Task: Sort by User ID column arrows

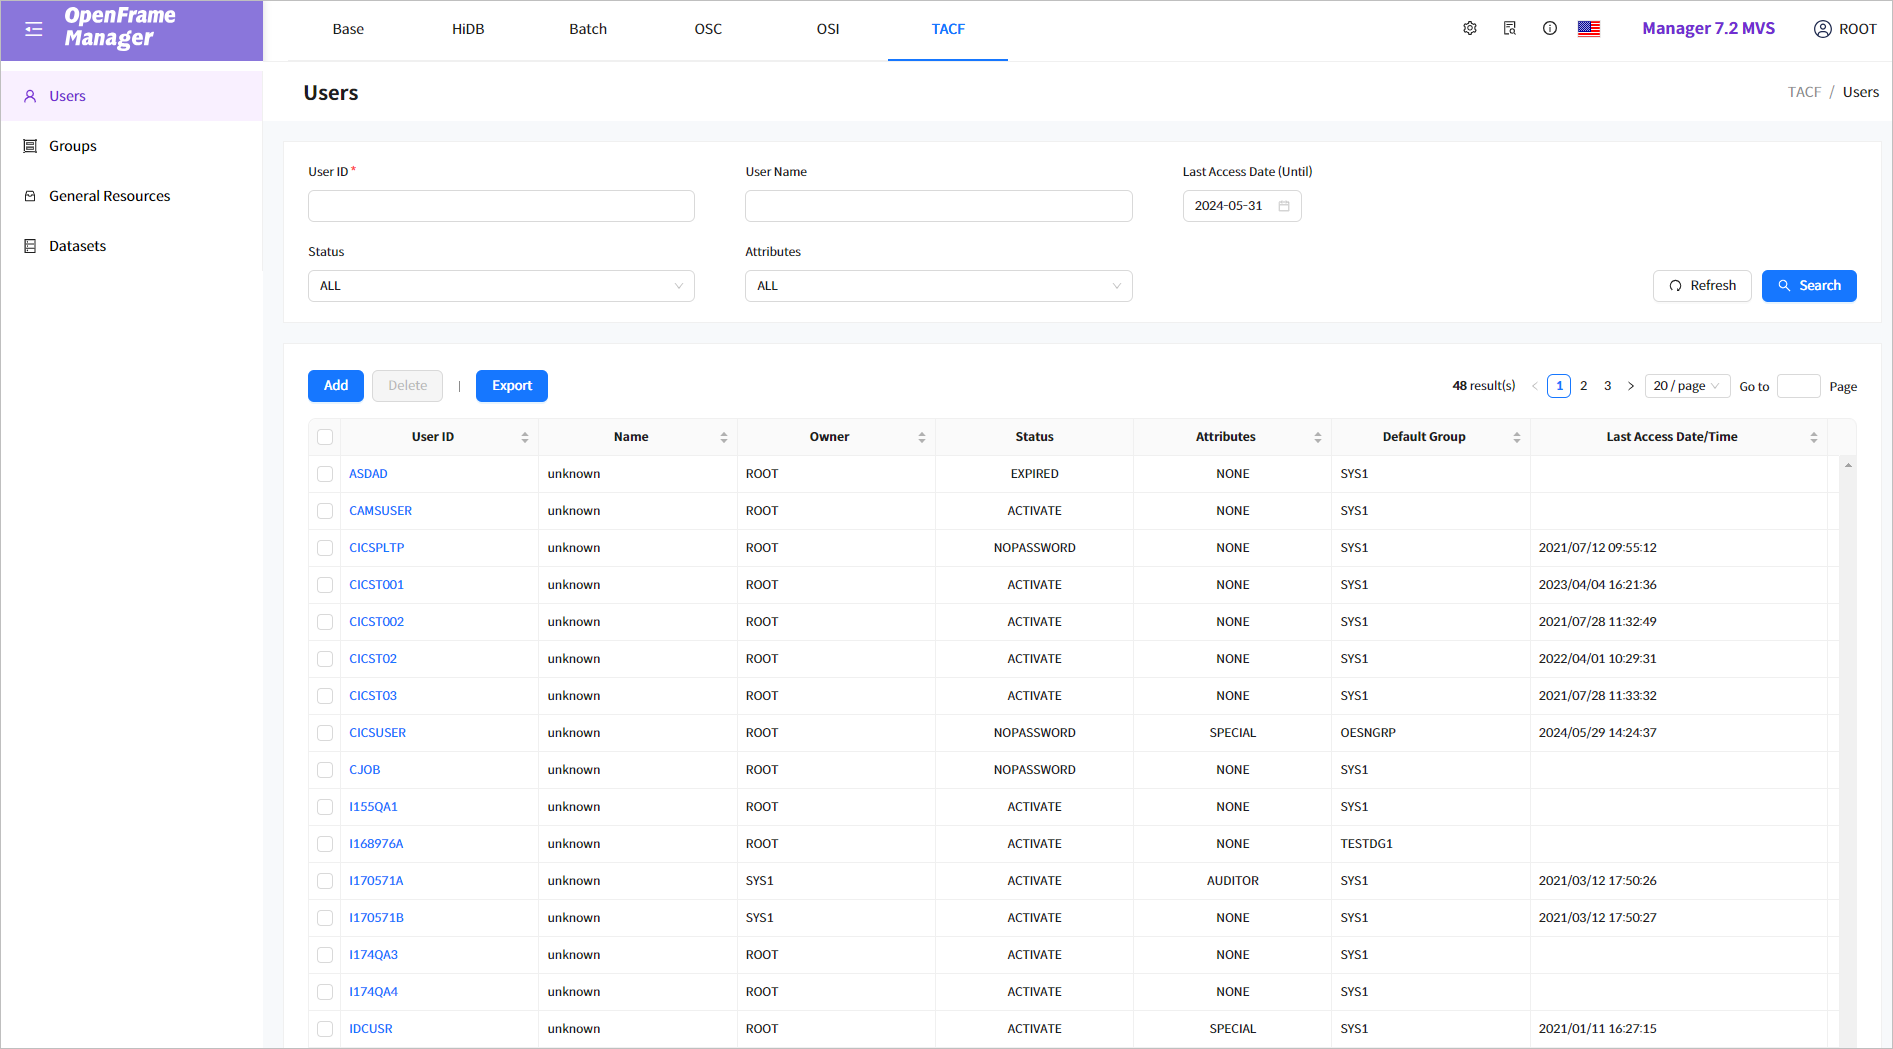Action: pos(525,437)
